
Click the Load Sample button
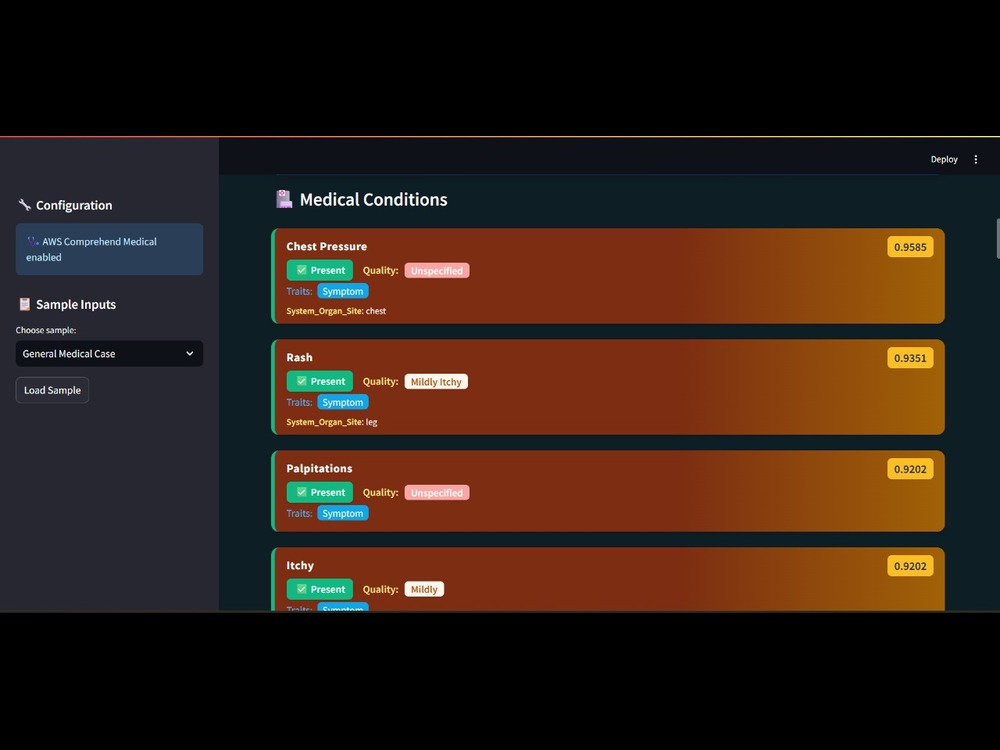[x=52, y=390]
